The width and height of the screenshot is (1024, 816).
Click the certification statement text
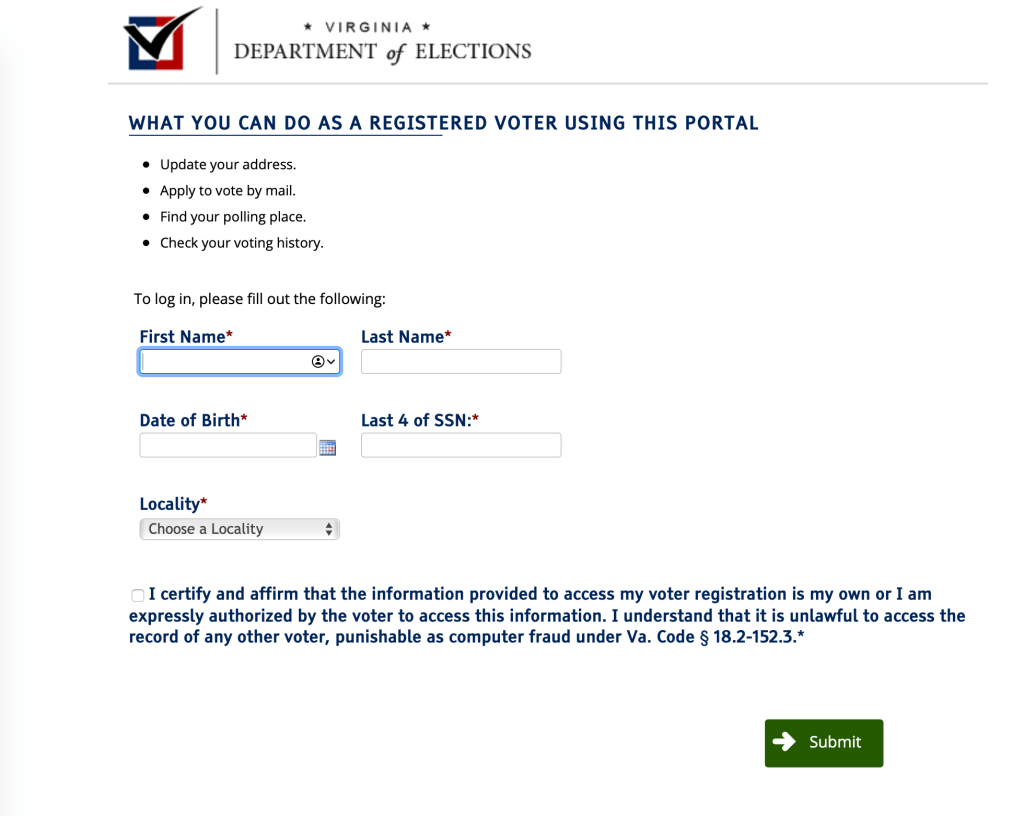coord(547,615)
